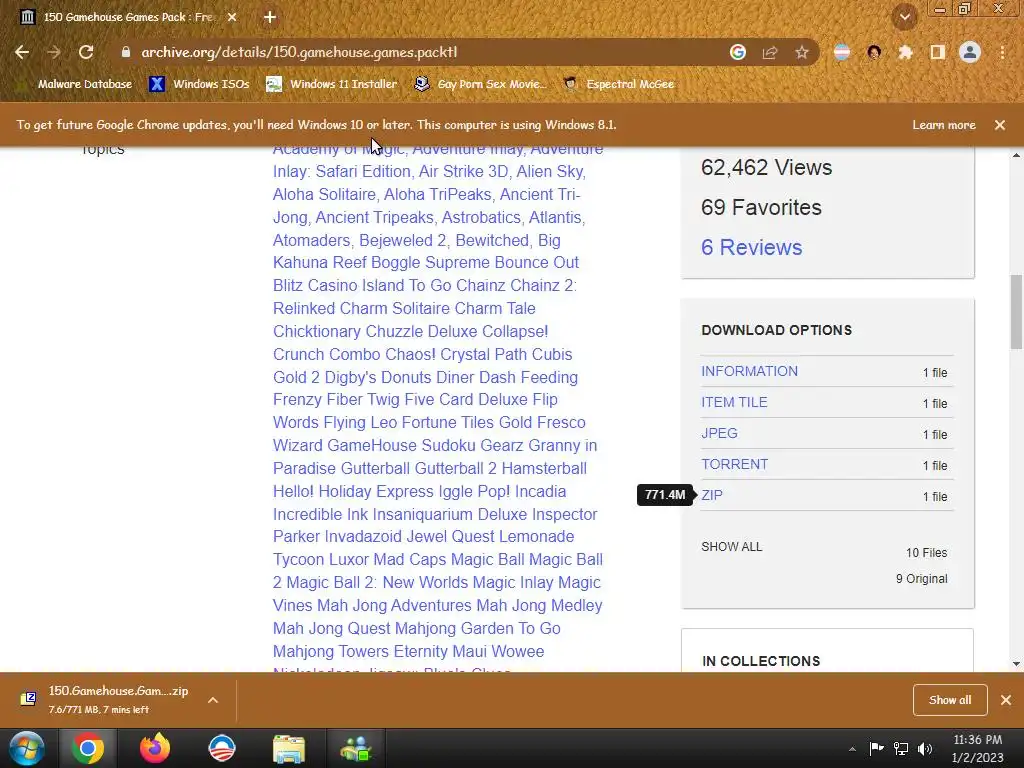Show hidden system tray icons
The height and width of the screenshot is (768, 1024).
pyautogui.click(x=852, y=748)
